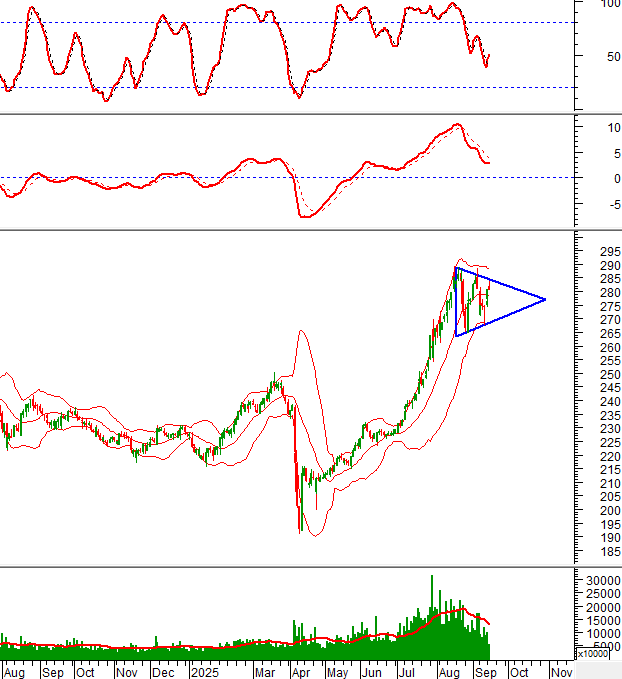This screenshot has height=679, width=622.
Task: Select the Dec month label on time axis
Action: point(163,673)
